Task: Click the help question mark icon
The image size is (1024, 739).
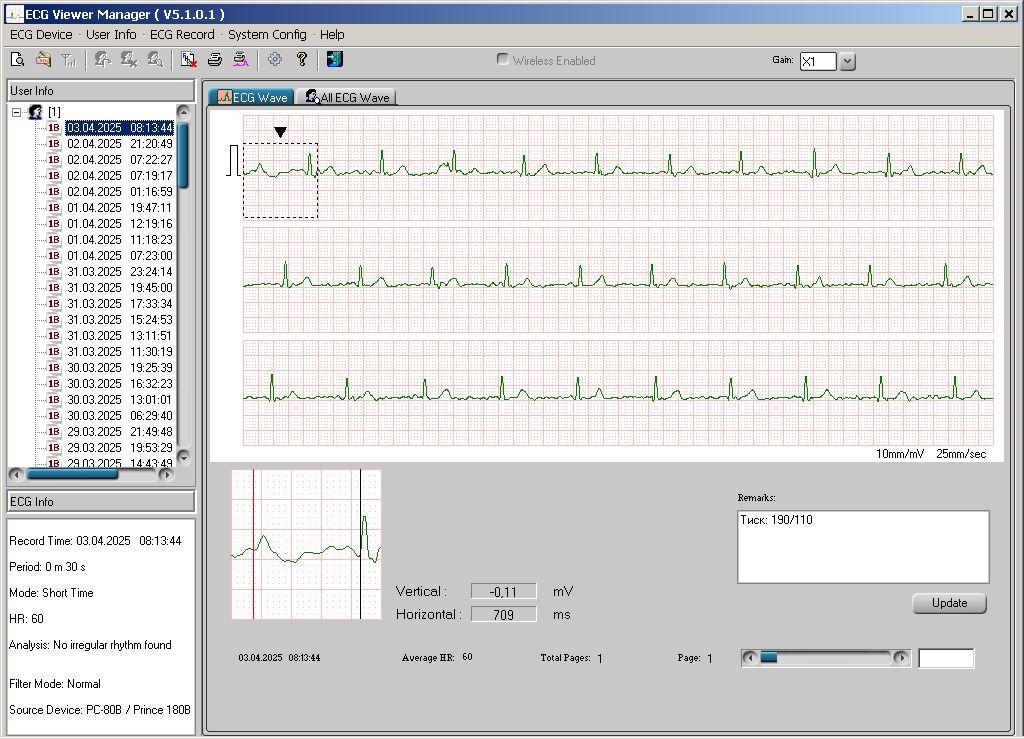Action: point(301,60)
